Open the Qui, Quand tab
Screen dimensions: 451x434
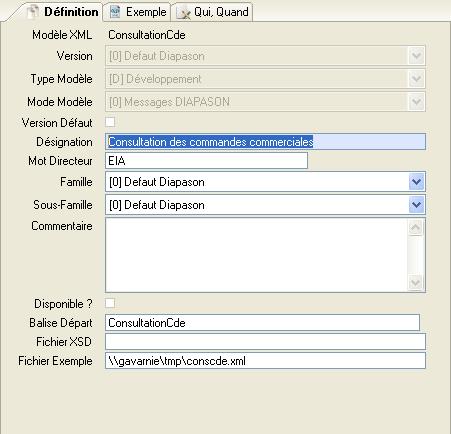tap(212, 12)
